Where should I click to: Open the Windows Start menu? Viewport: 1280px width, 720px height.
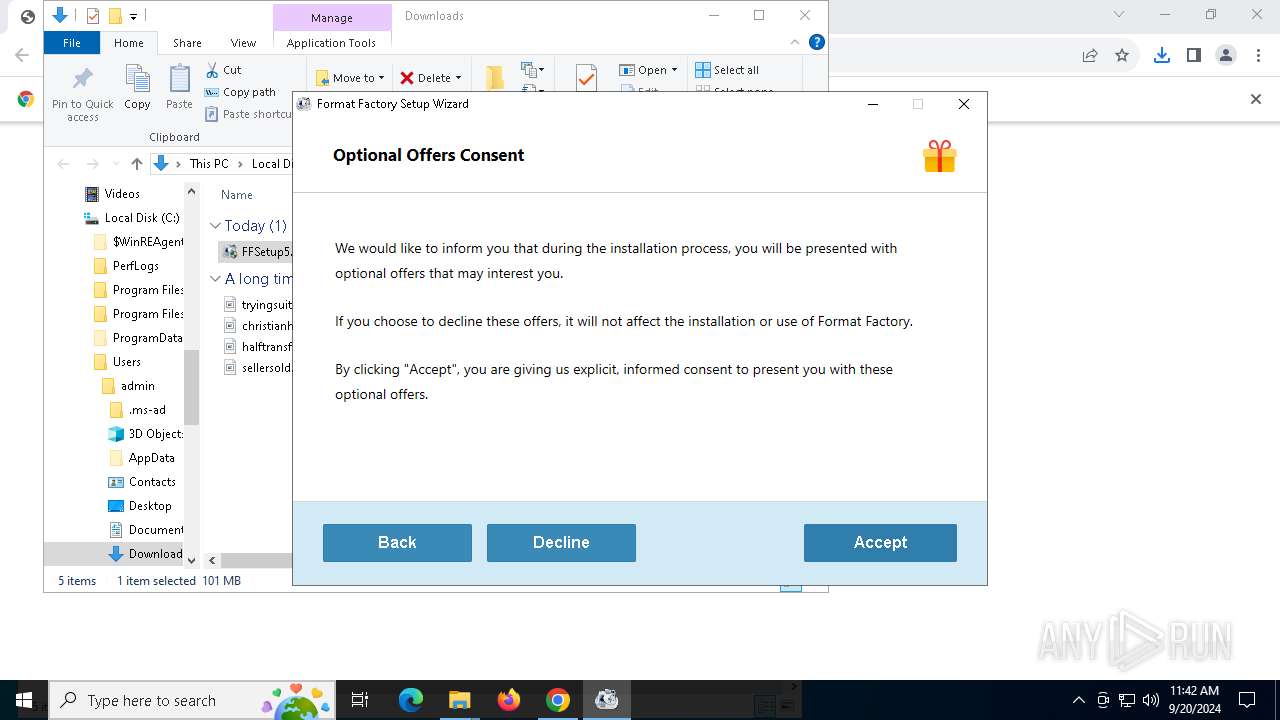point(24,700)
